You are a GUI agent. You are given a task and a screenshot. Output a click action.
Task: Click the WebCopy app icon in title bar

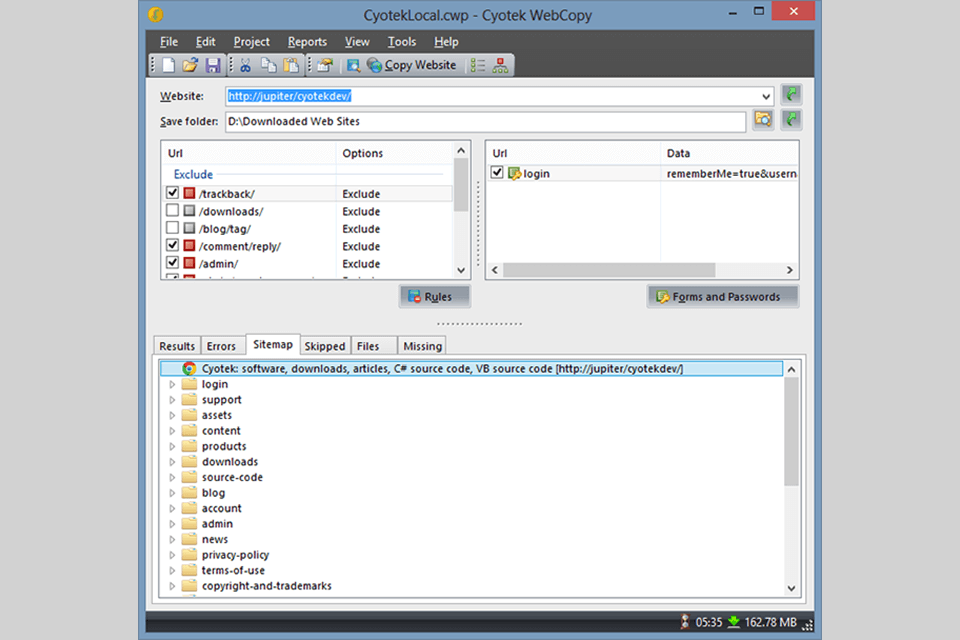pyautogui.click(x=156, y=14)
